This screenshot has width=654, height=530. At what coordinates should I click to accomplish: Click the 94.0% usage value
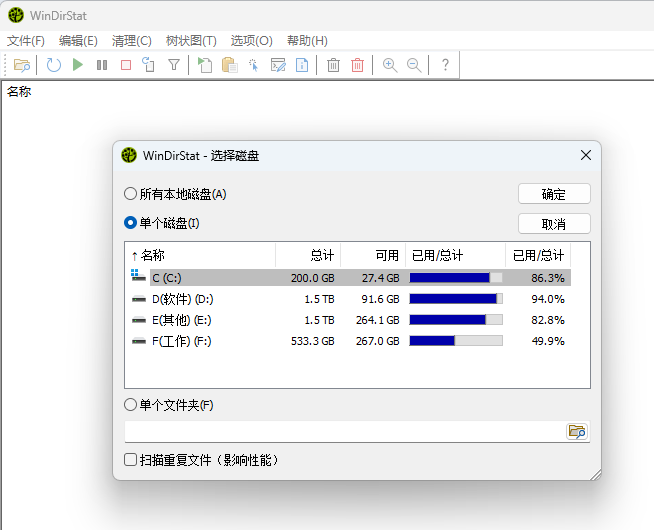(548, 299)
